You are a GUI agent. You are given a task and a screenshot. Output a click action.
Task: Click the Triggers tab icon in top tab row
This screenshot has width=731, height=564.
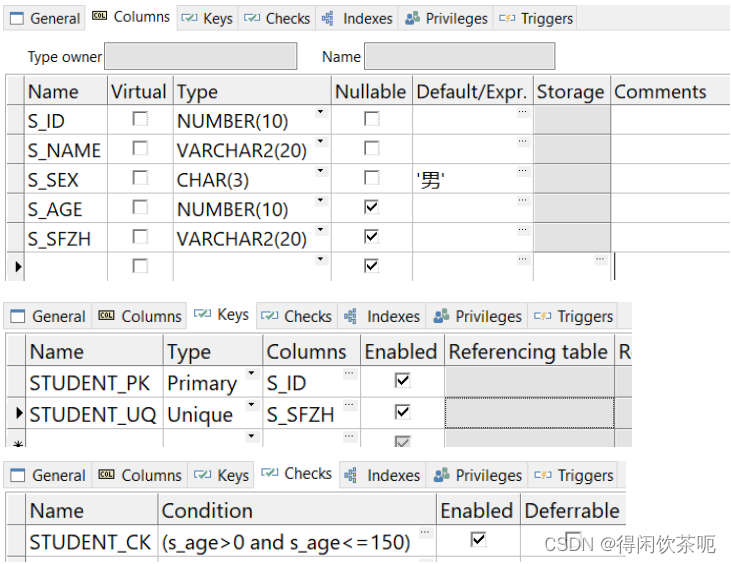(507, 18)
